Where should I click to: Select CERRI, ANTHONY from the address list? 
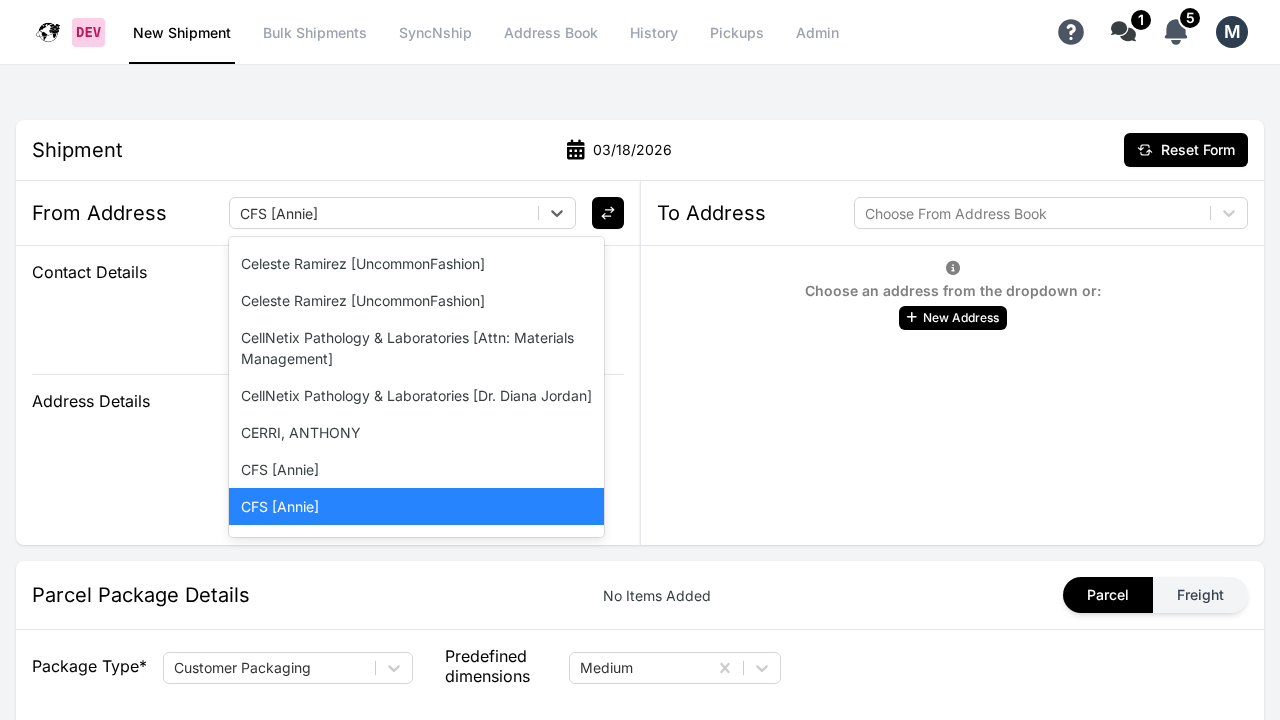click(x=300, y=433)
